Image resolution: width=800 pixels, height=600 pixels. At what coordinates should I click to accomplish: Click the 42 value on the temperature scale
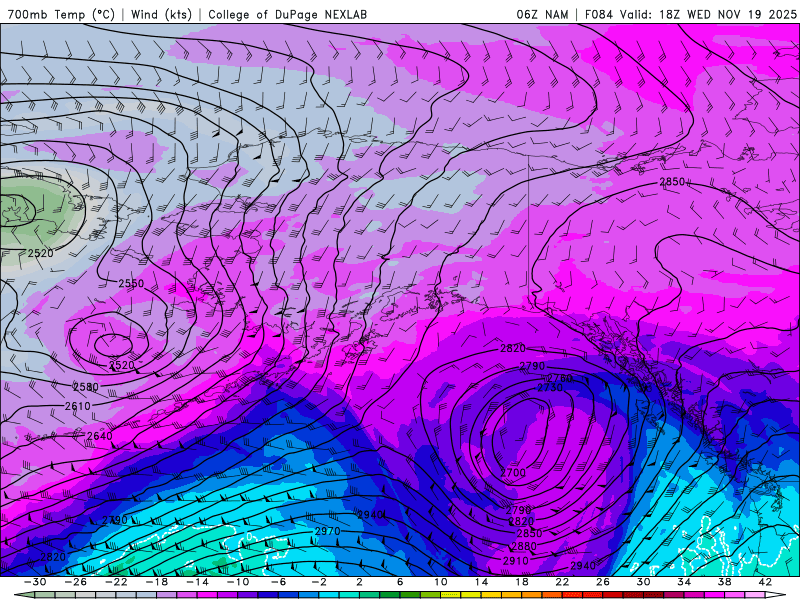[765, 582]
